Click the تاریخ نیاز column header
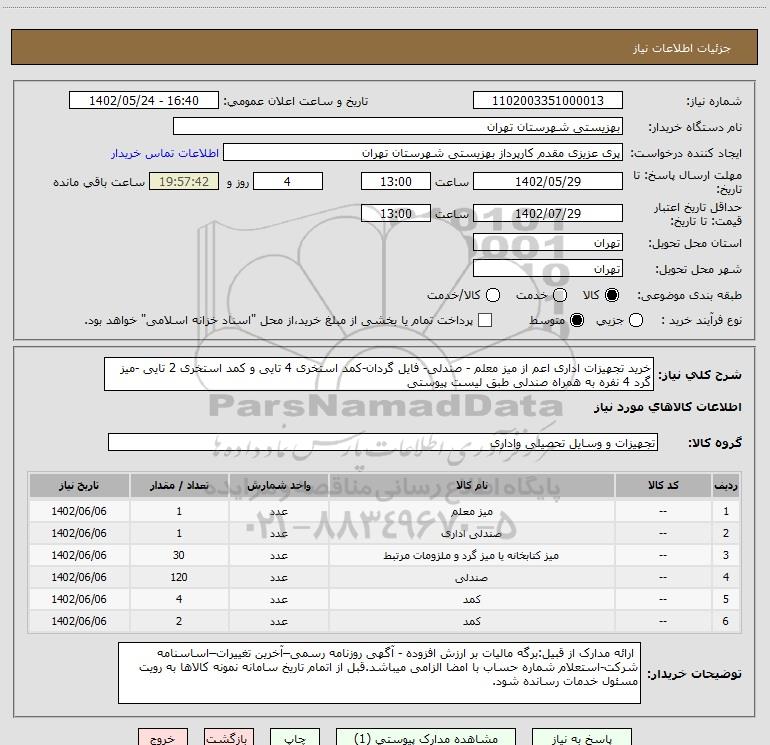 point(79,485)
